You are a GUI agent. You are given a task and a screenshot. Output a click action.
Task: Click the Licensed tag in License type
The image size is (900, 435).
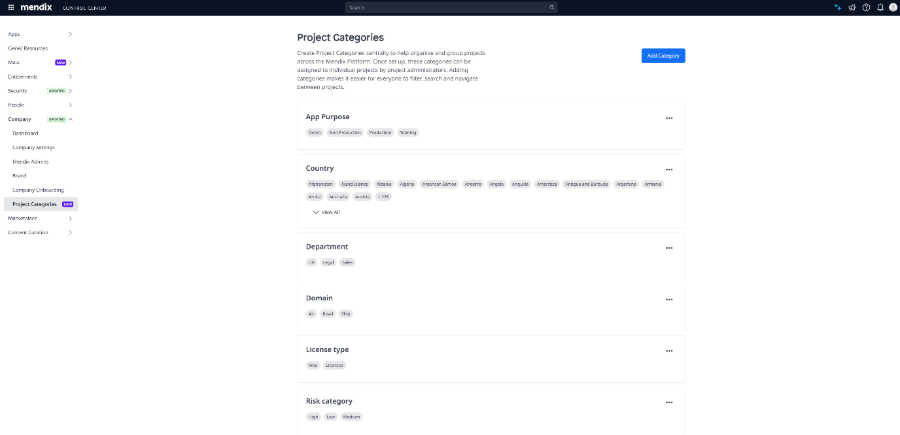point(334,366)
